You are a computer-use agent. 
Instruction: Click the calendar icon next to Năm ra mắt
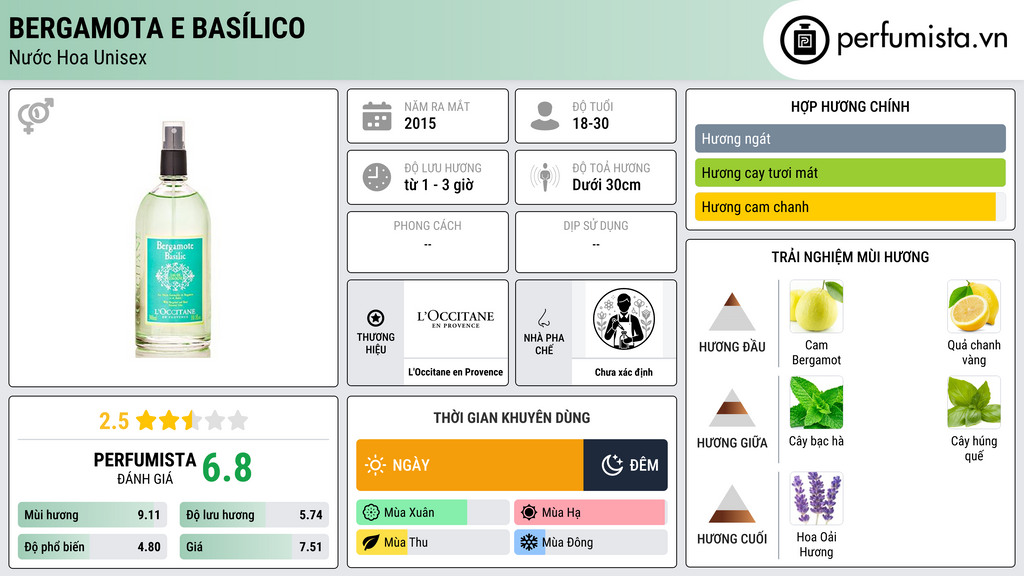pos(377,116)
